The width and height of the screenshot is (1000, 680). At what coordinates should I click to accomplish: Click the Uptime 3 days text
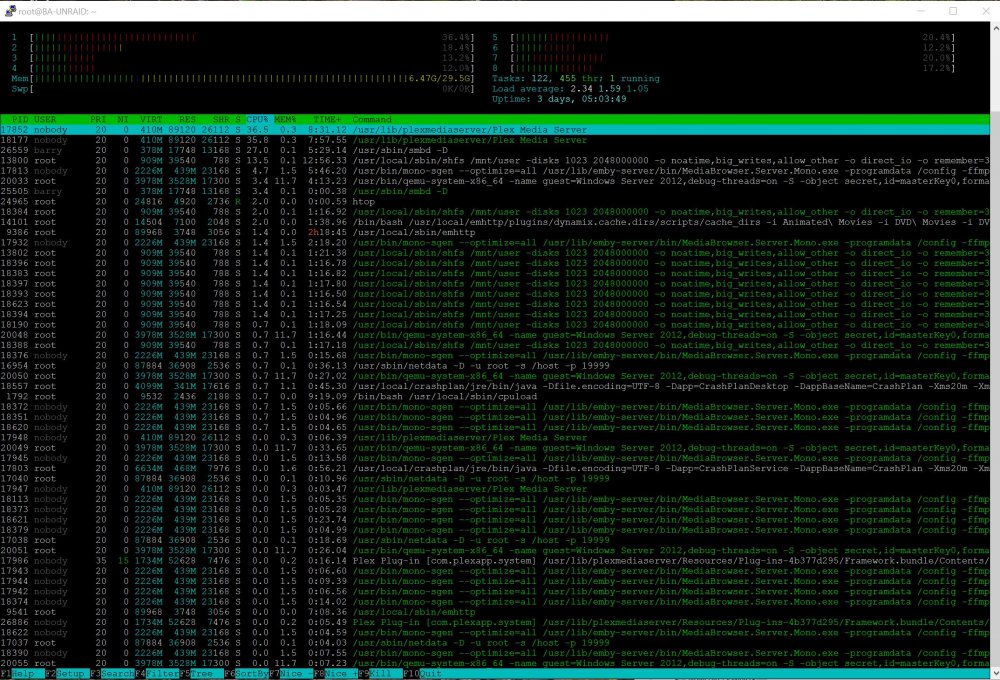pos(559,99)
